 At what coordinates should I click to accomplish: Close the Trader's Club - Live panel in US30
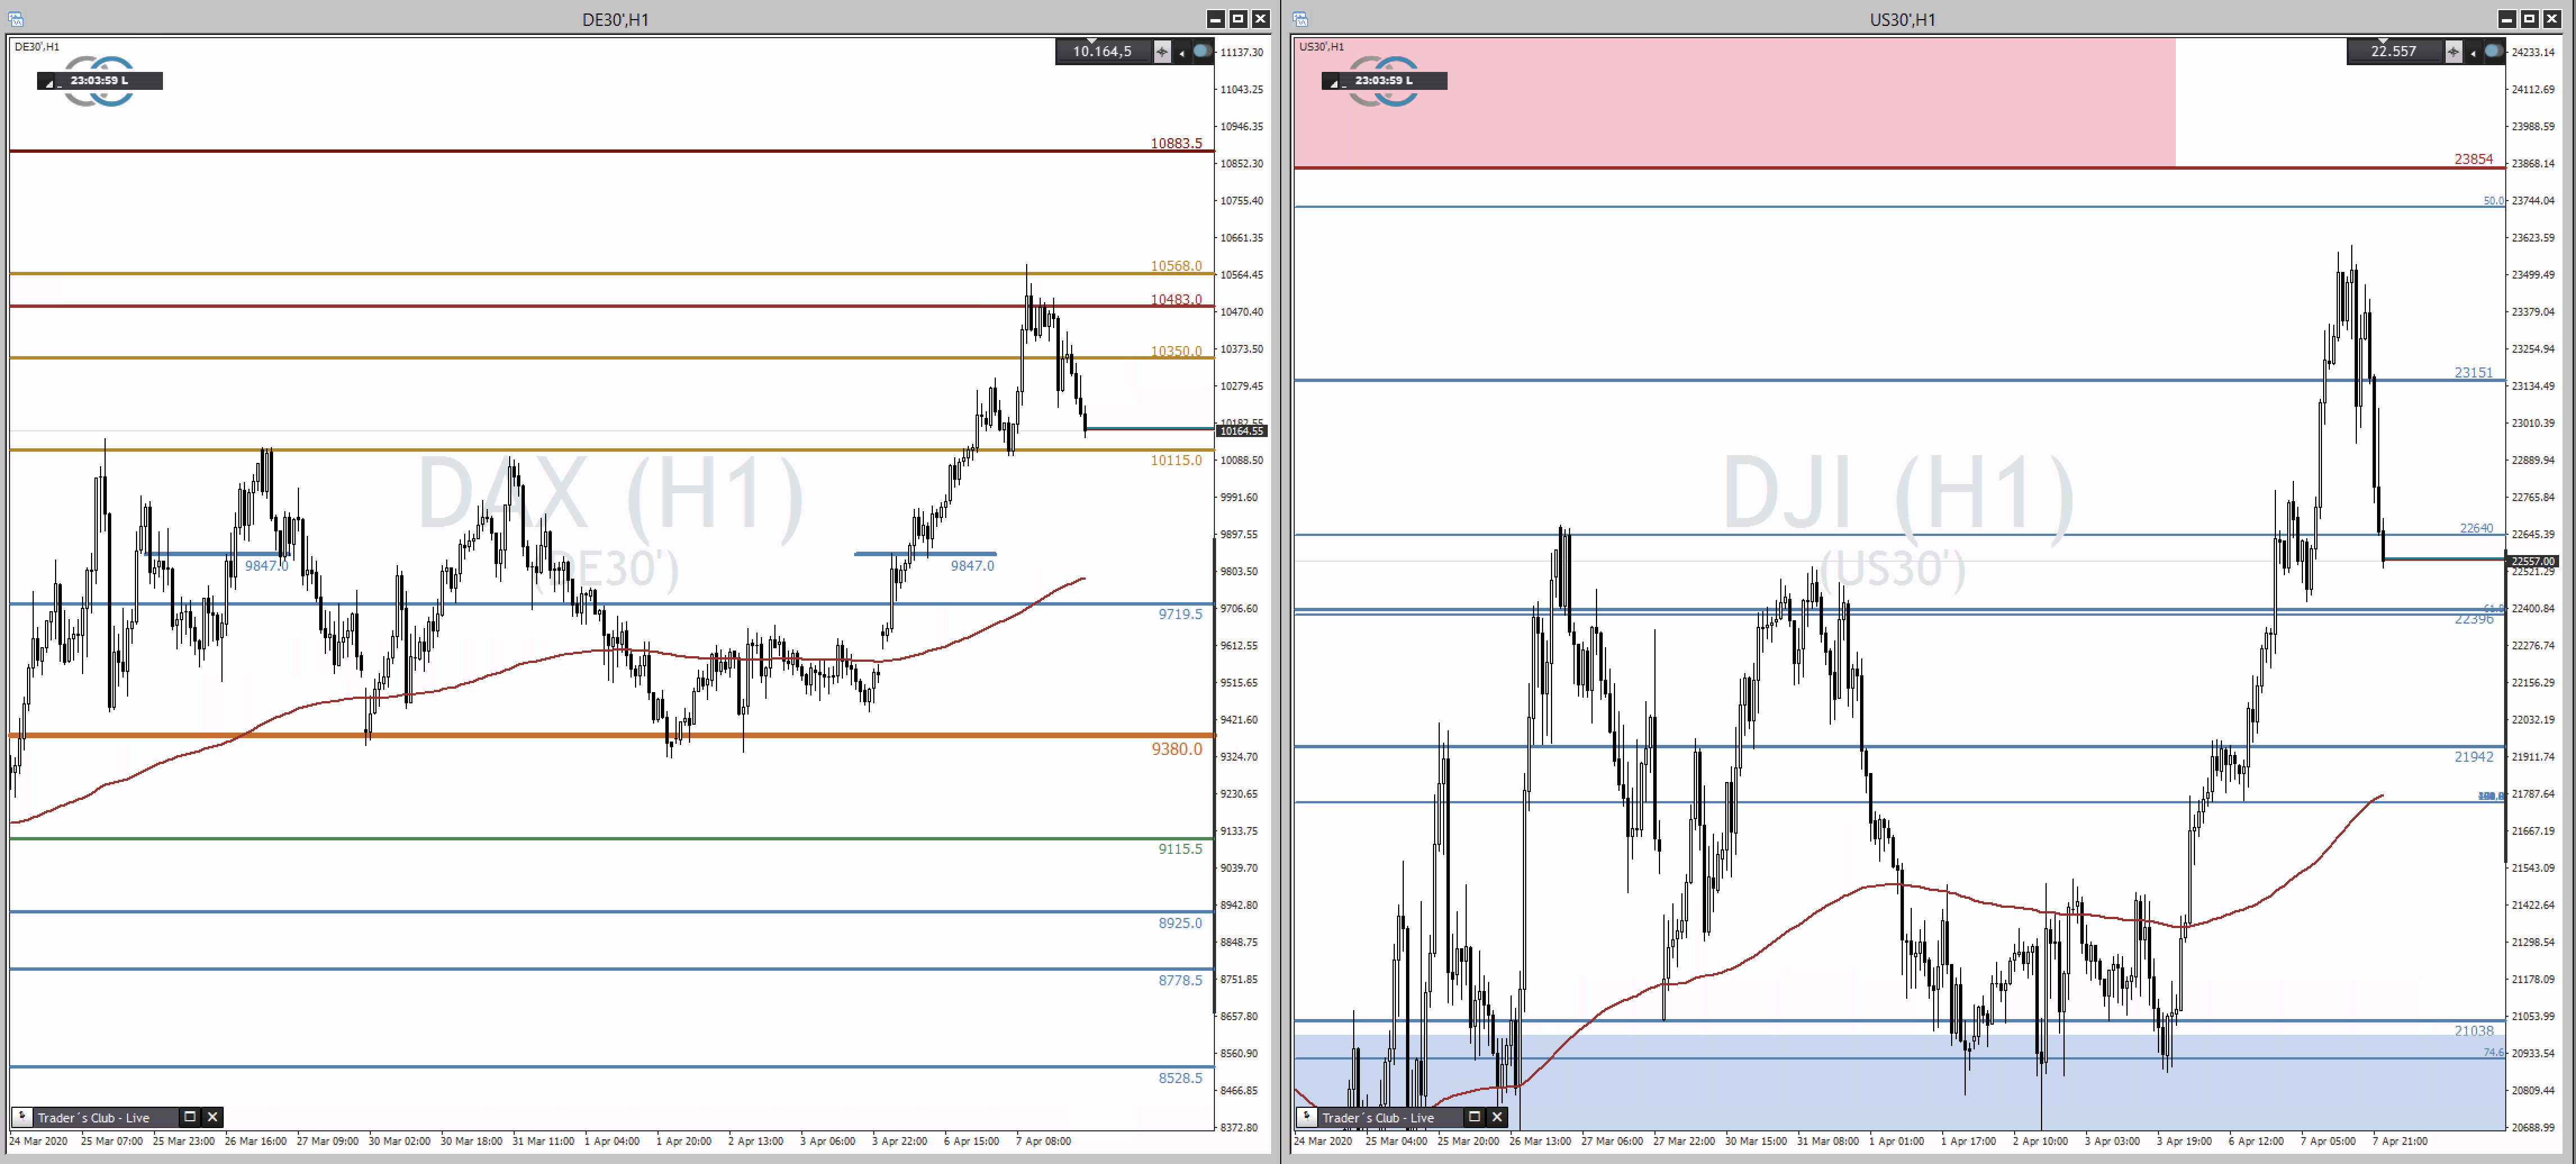click(x=1497, y=1117)
